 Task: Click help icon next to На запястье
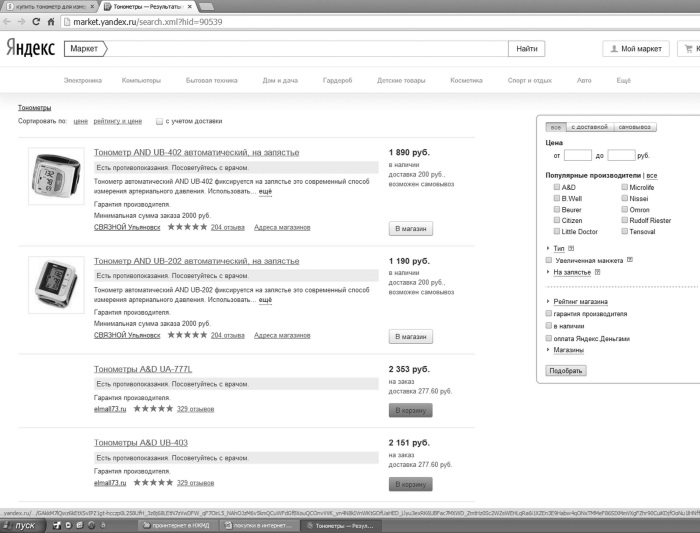coord(597,272)
